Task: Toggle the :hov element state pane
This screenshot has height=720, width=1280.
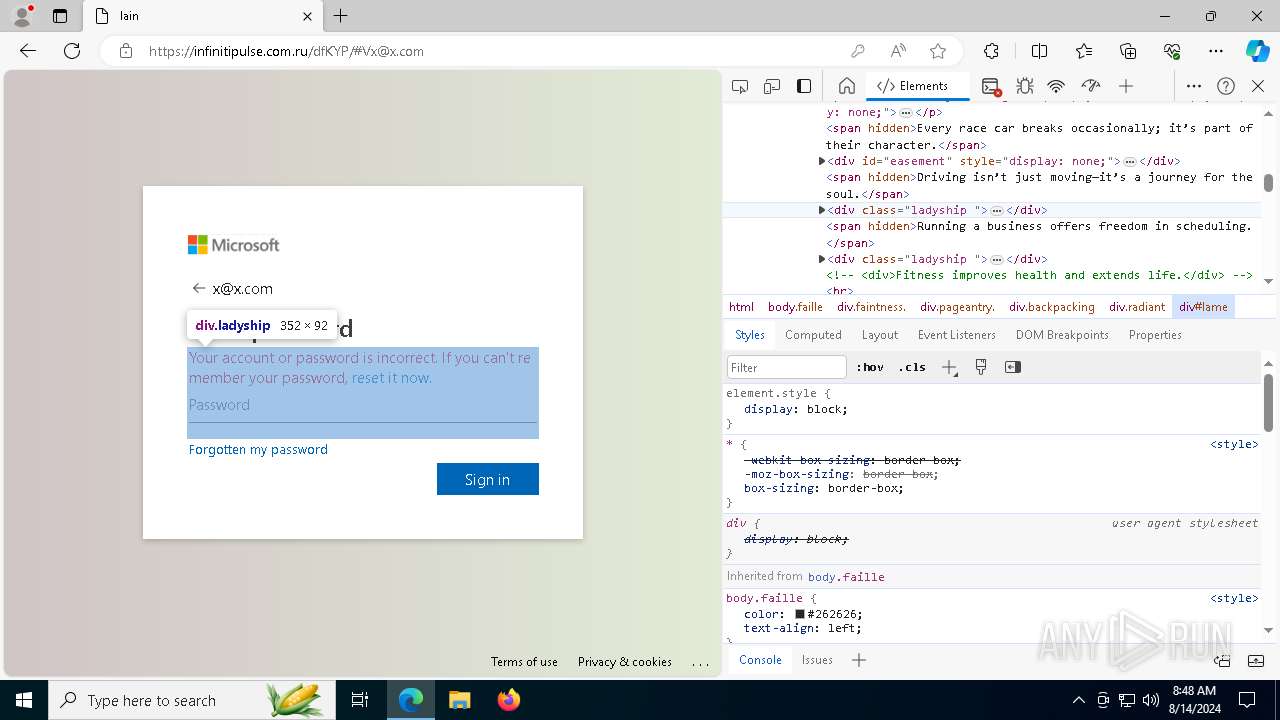Action: coord(870,367)
